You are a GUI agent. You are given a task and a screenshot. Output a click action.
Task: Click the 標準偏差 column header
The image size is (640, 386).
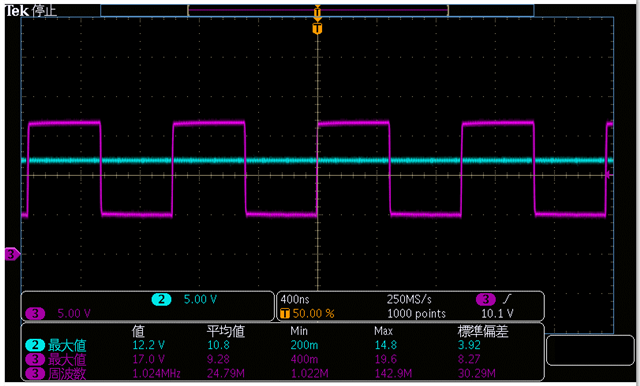click(x=483, y=331)
